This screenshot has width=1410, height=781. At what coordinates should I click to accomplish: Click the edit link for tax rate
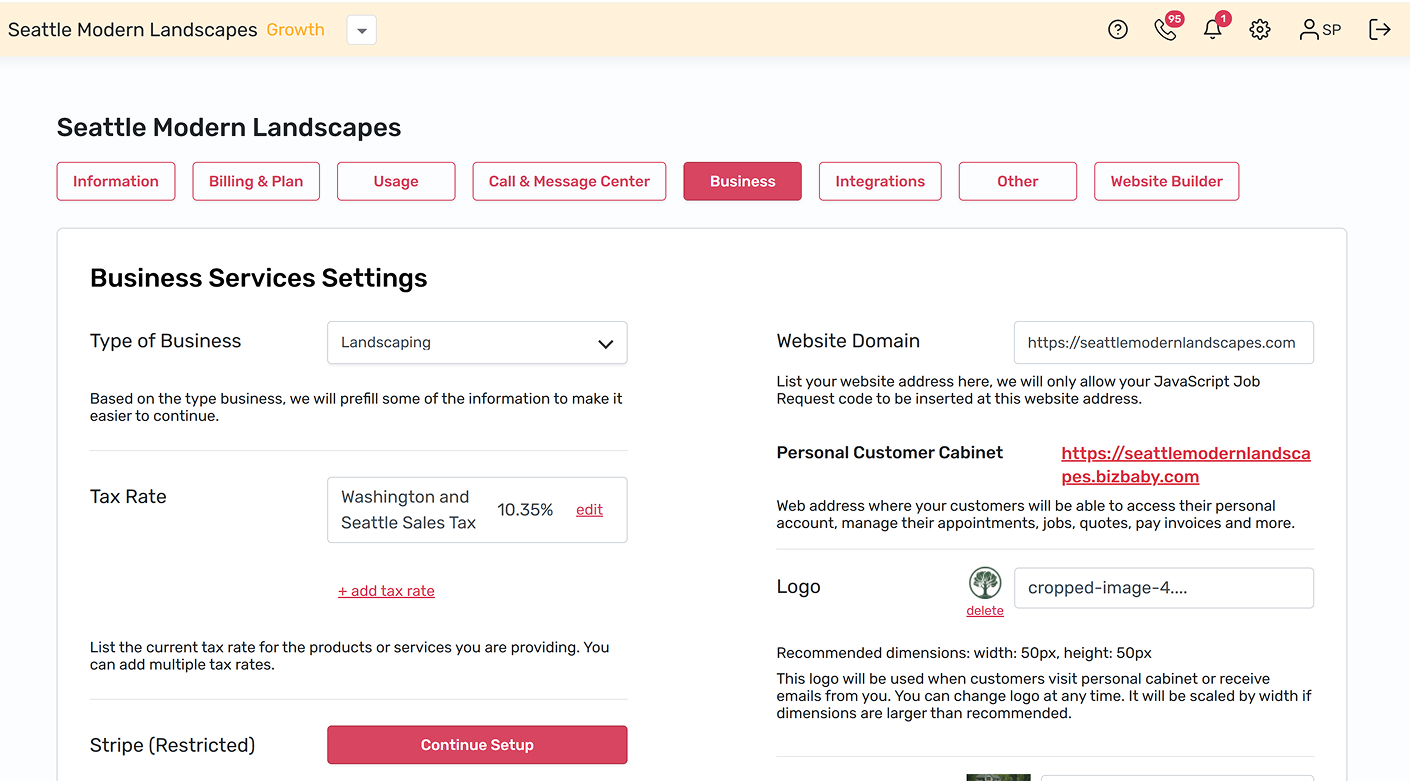pos(589,510)
